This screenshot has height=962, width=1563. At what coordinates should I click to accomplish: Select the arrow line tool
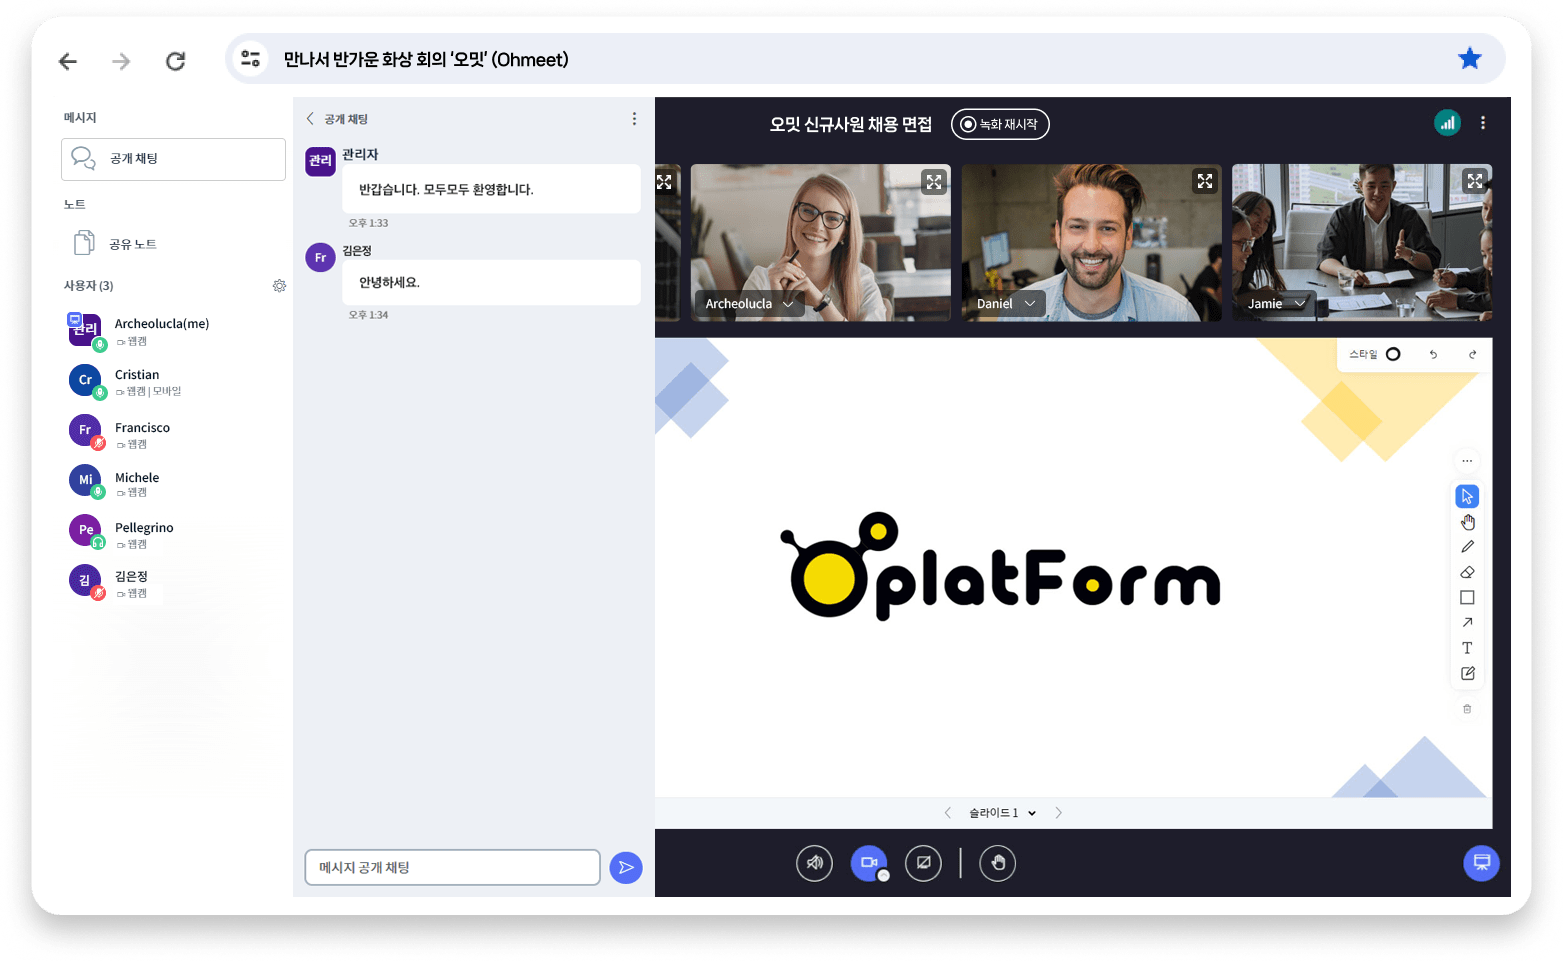click(1467, 622)
